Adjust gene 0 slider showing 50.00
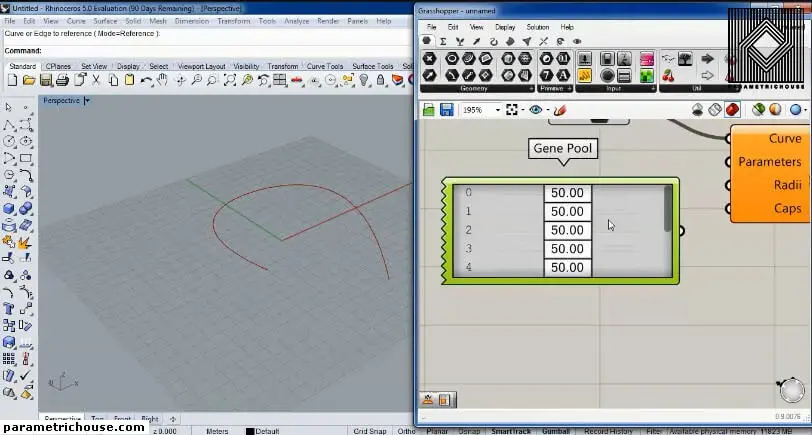Image resolution: width=812 pixels, height=435 pixels. [x=567, y=193]
